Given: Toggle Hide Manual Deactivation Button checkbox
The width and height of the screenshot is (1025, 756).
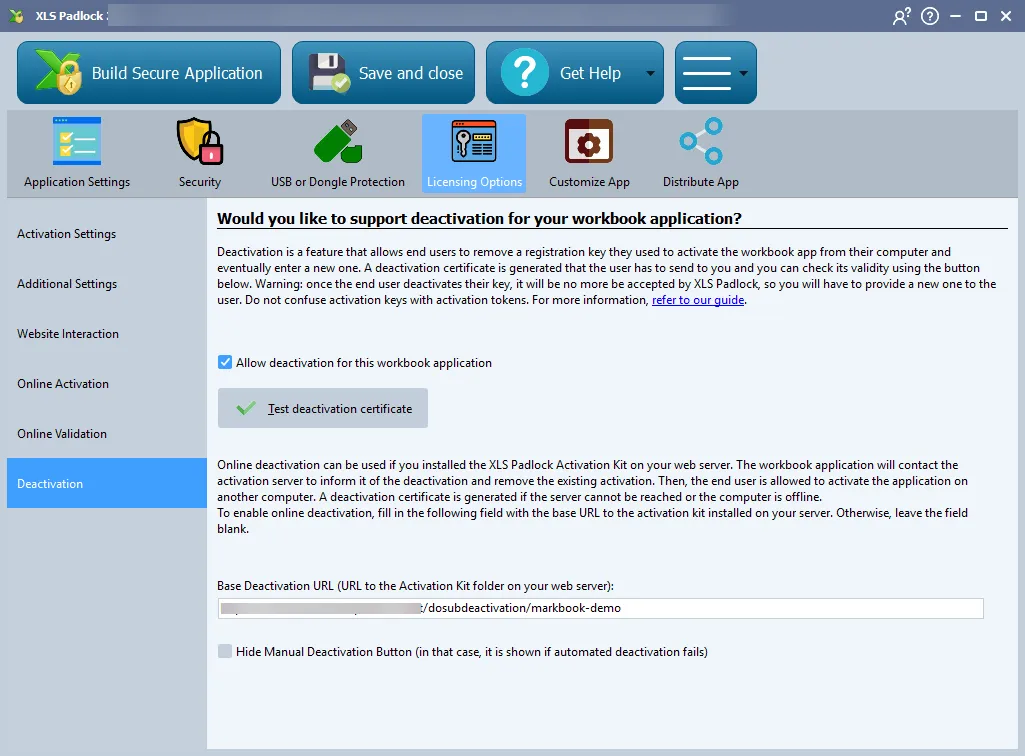Looking at the screenshot, I should tap(225, 651).
